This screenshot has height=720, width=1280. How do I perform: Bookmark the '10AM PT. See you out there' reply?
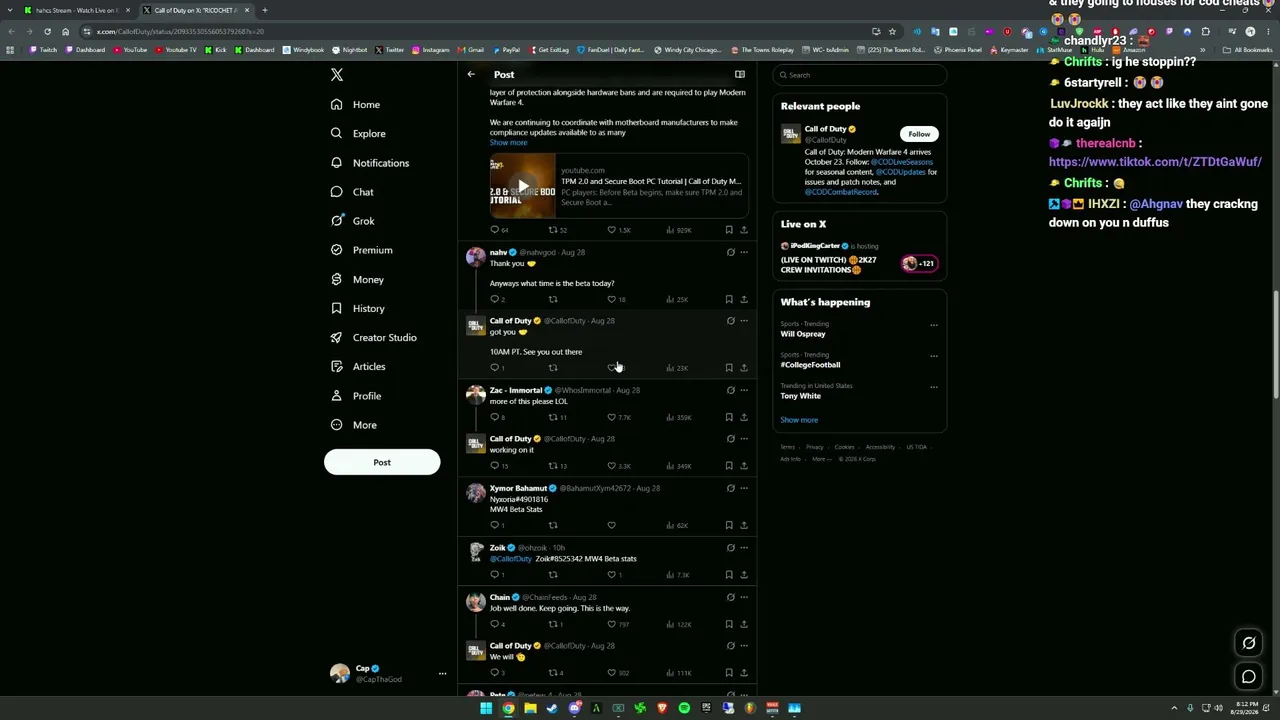tap(729, 368)
